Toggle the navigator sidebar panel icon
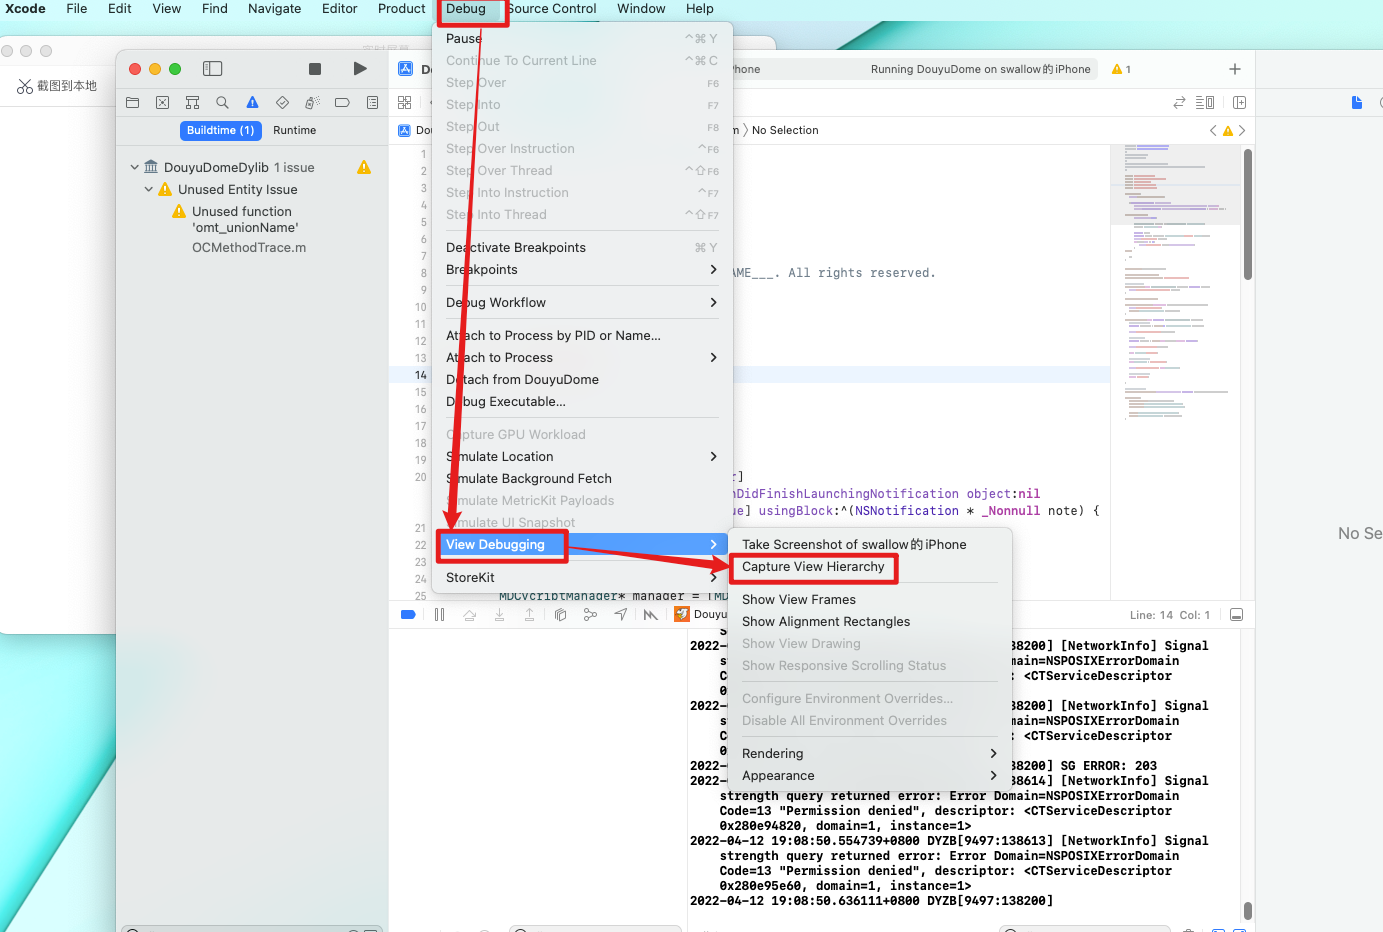This screenshot has height=932, width=1383. (x=212, y=69)
